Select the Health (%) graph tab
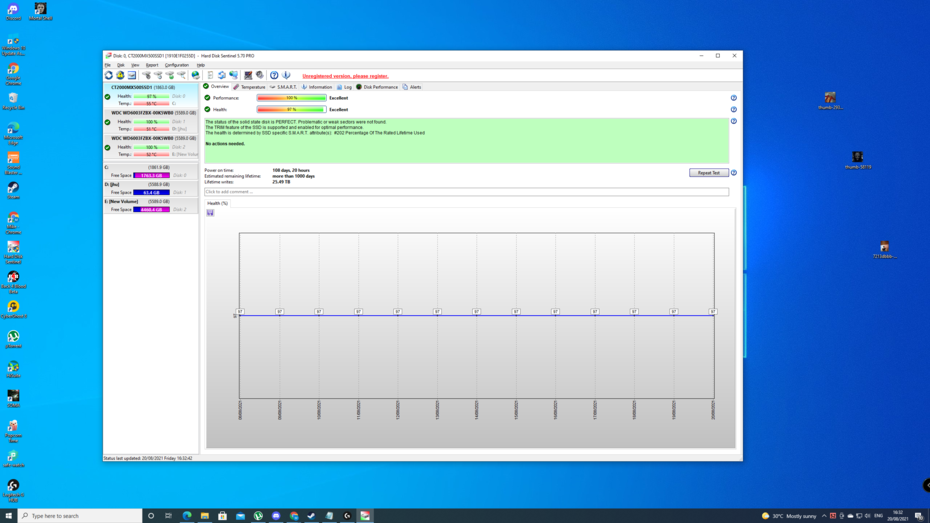This screenshot has width=930, height=523. (217, 203)
